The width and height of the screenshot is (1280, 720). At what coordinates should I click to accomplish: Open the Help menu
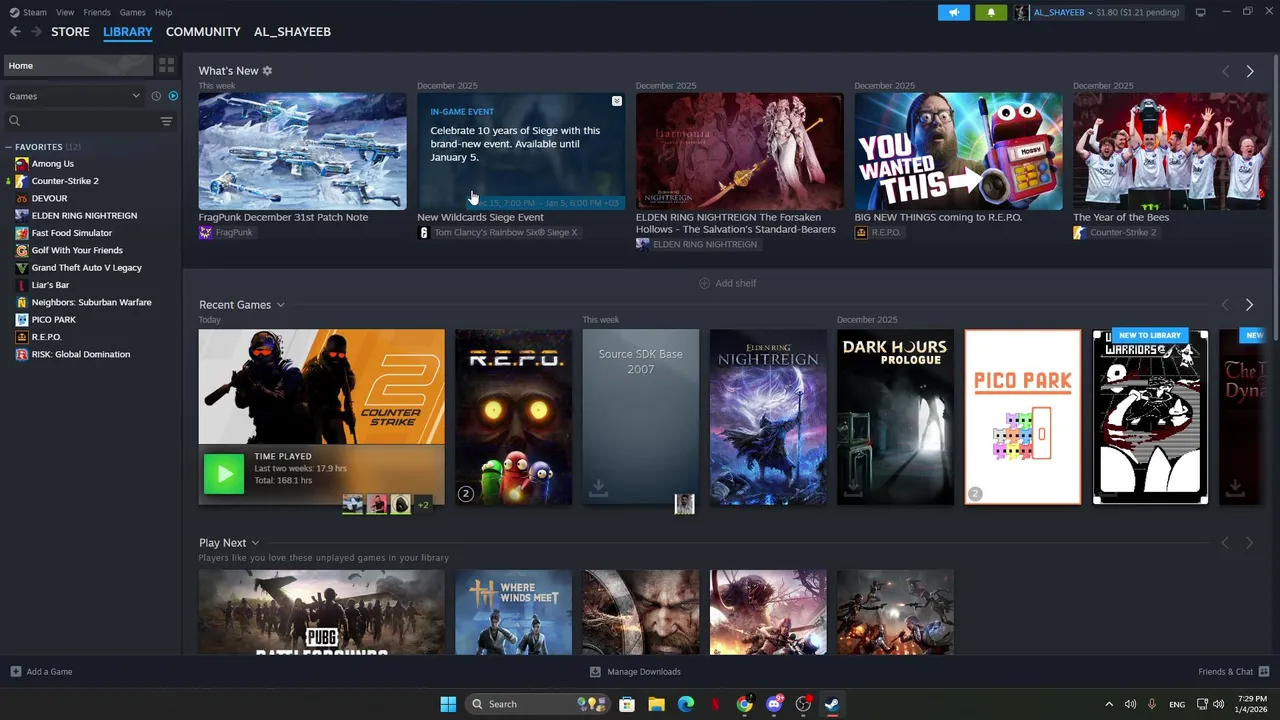(x=163, y=12)
